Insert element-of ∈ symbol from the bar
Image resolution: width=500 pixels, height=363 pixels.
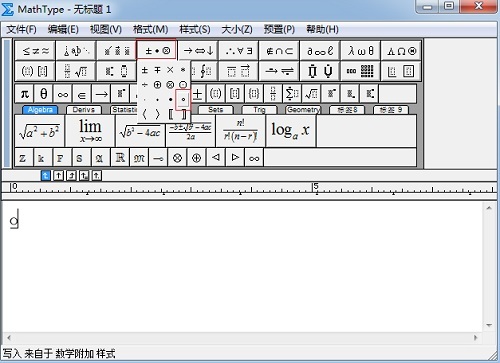[82, 94]
